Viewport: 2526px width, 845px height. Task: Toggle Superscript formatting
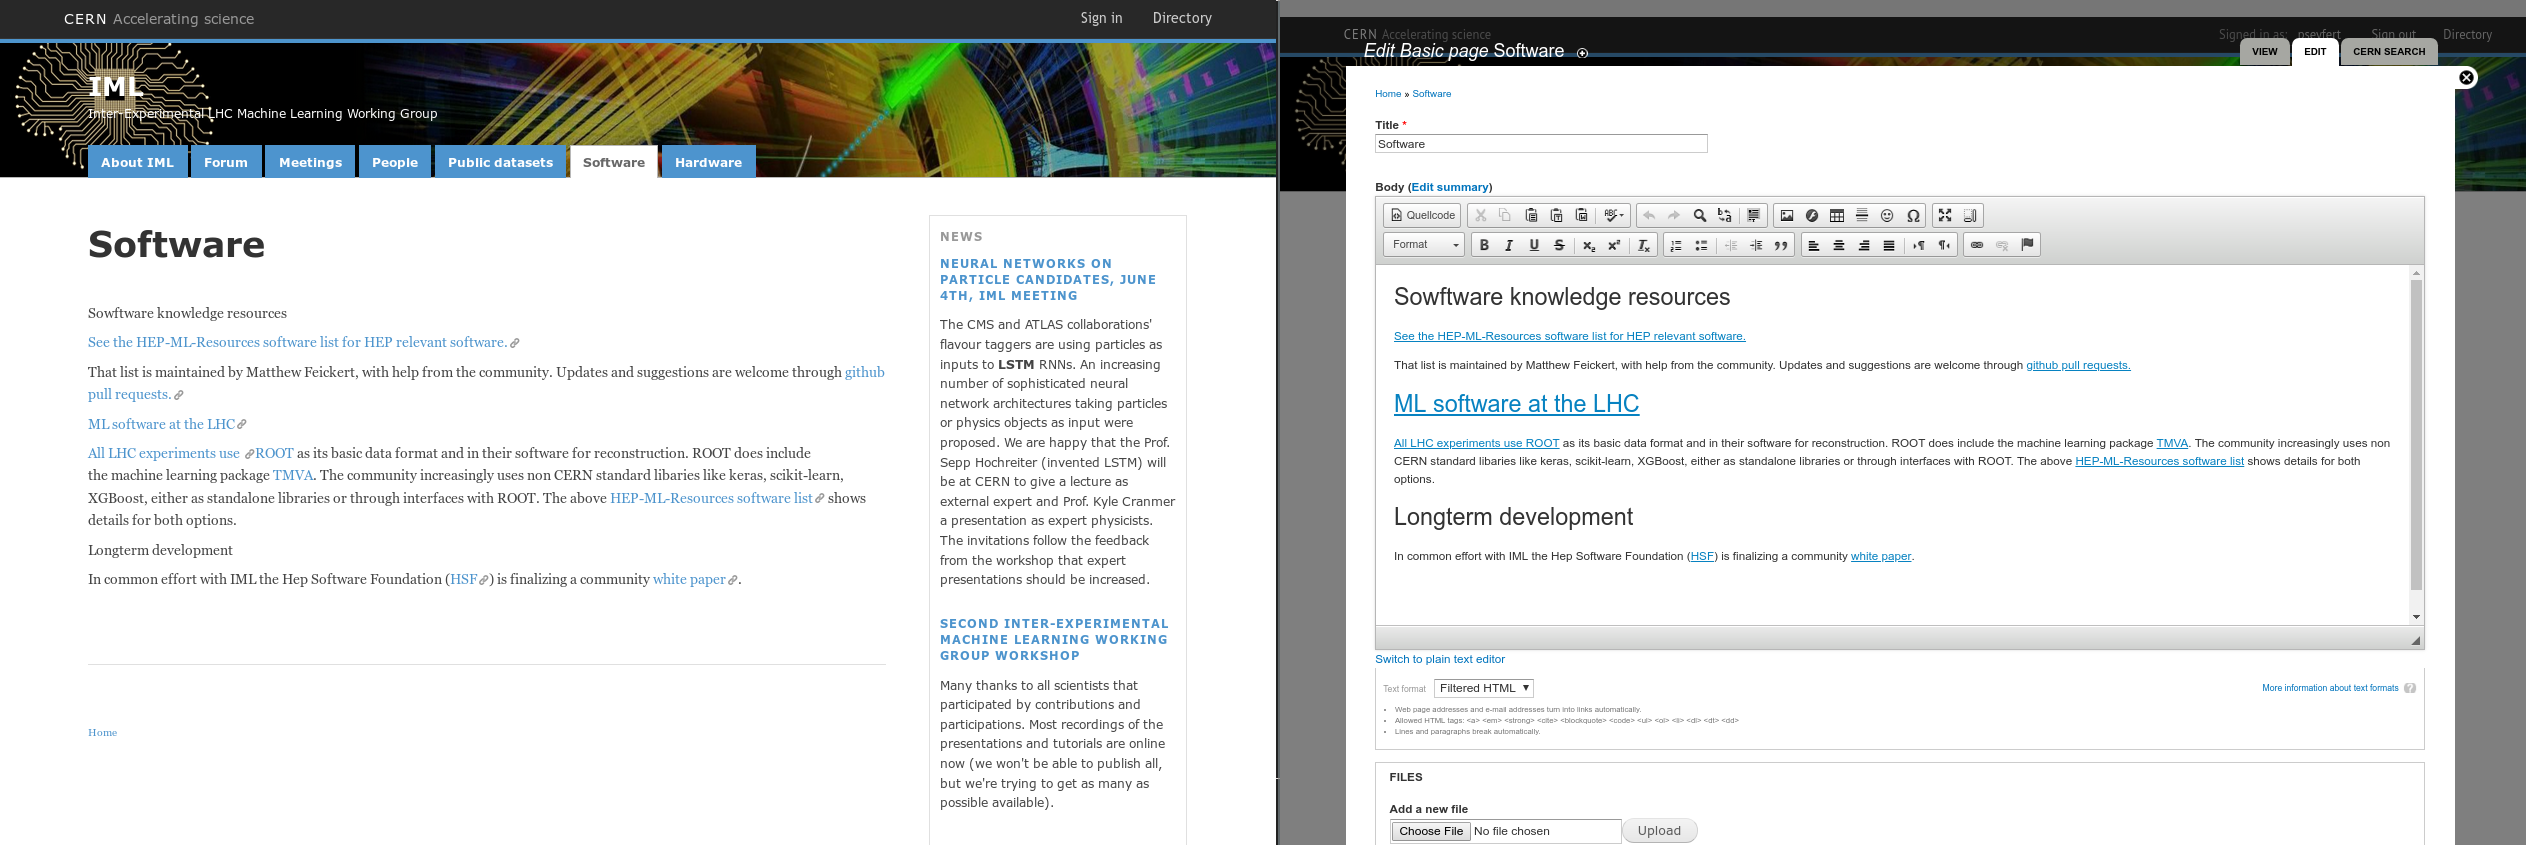click(x=1614, y=245)
